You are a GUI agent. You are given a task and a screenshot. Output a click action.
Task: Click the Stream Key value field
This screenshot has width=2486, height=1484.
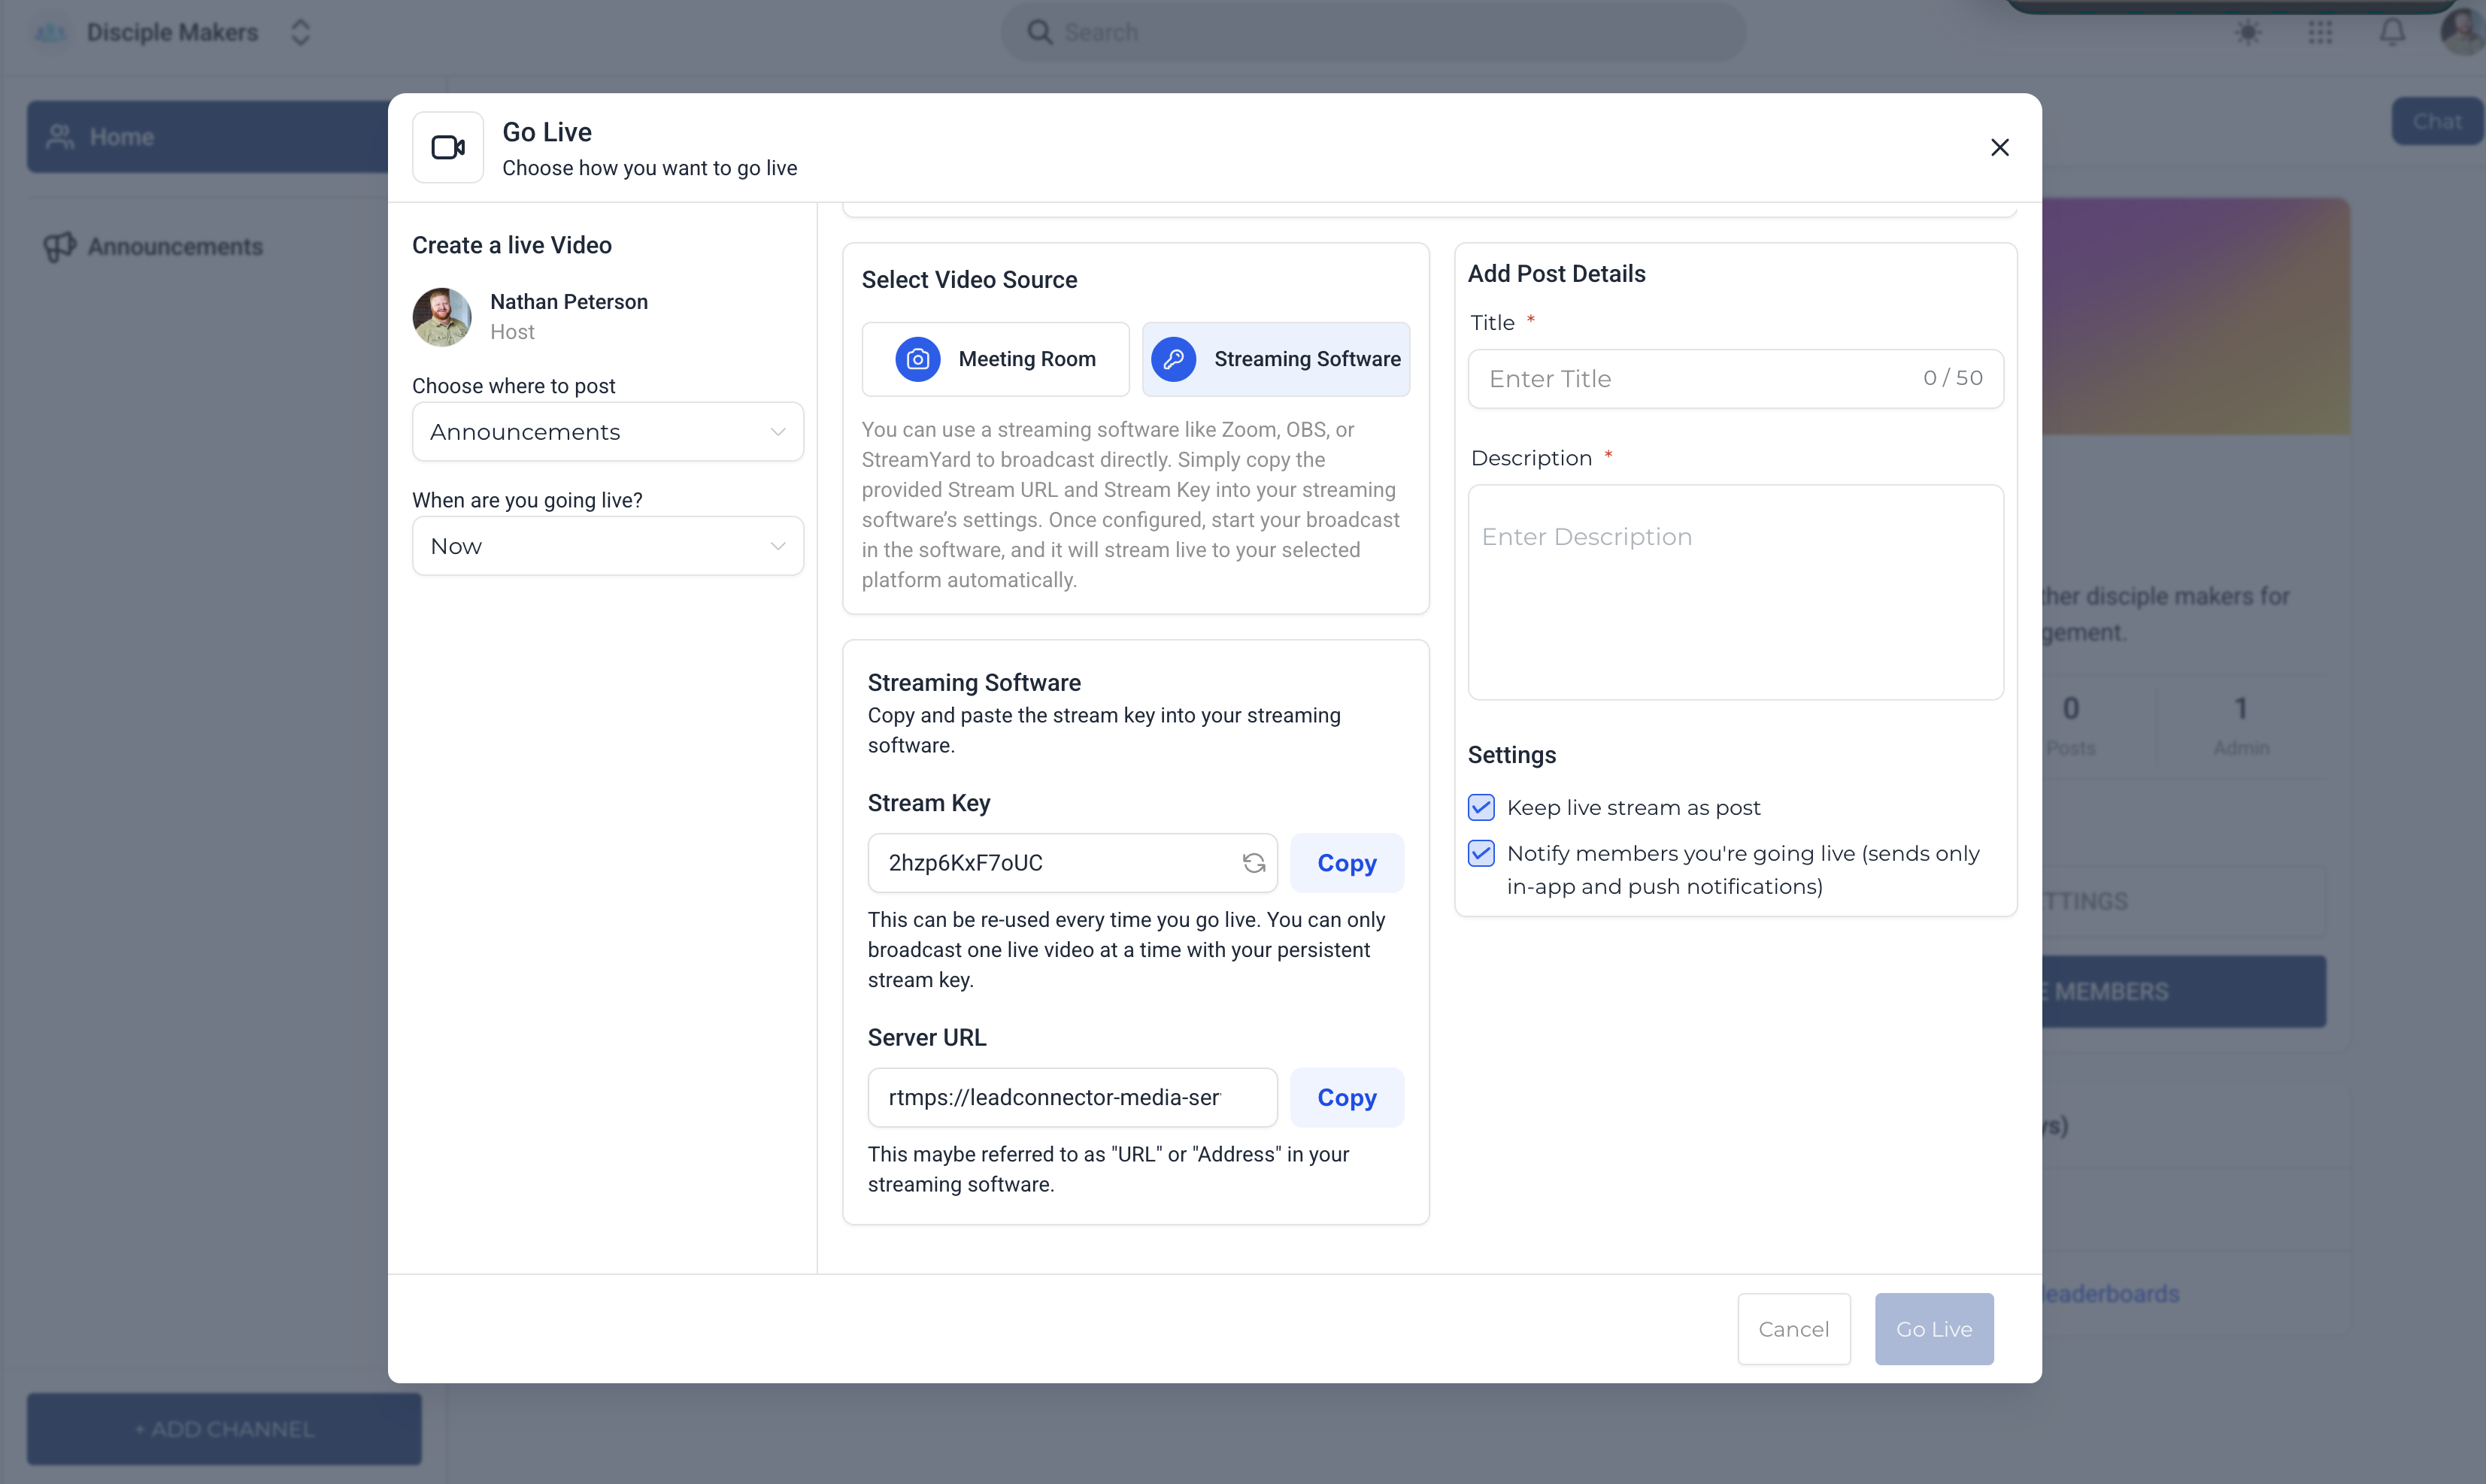click(1073, 863)
